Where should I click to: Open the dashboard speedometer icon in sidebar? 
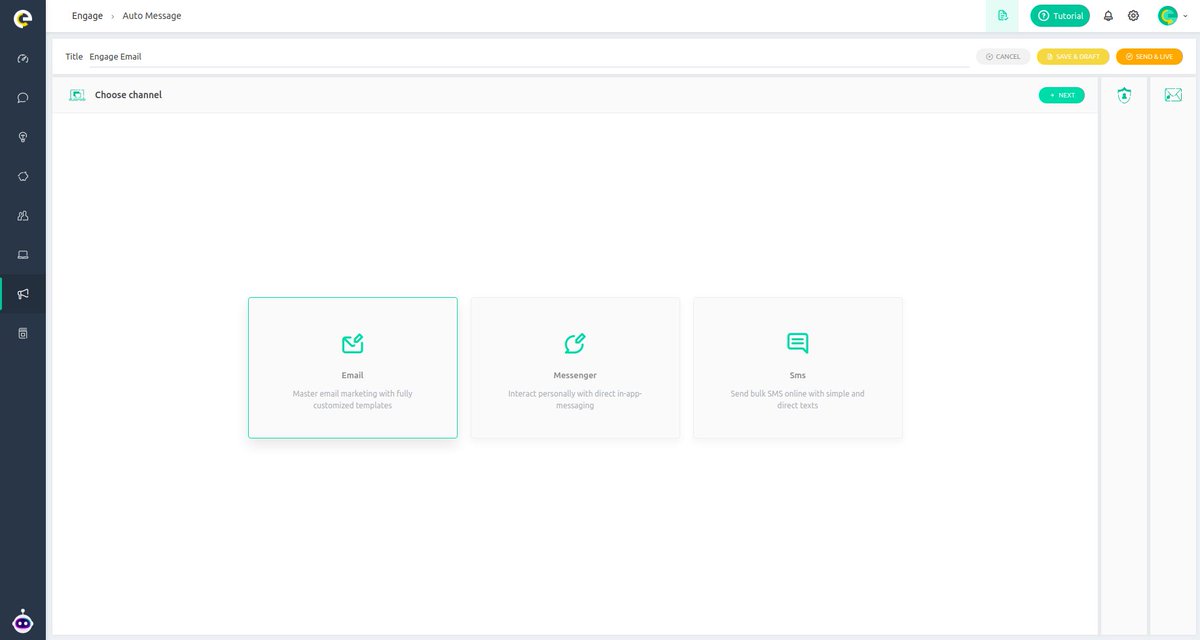click(x=22, y=58)
